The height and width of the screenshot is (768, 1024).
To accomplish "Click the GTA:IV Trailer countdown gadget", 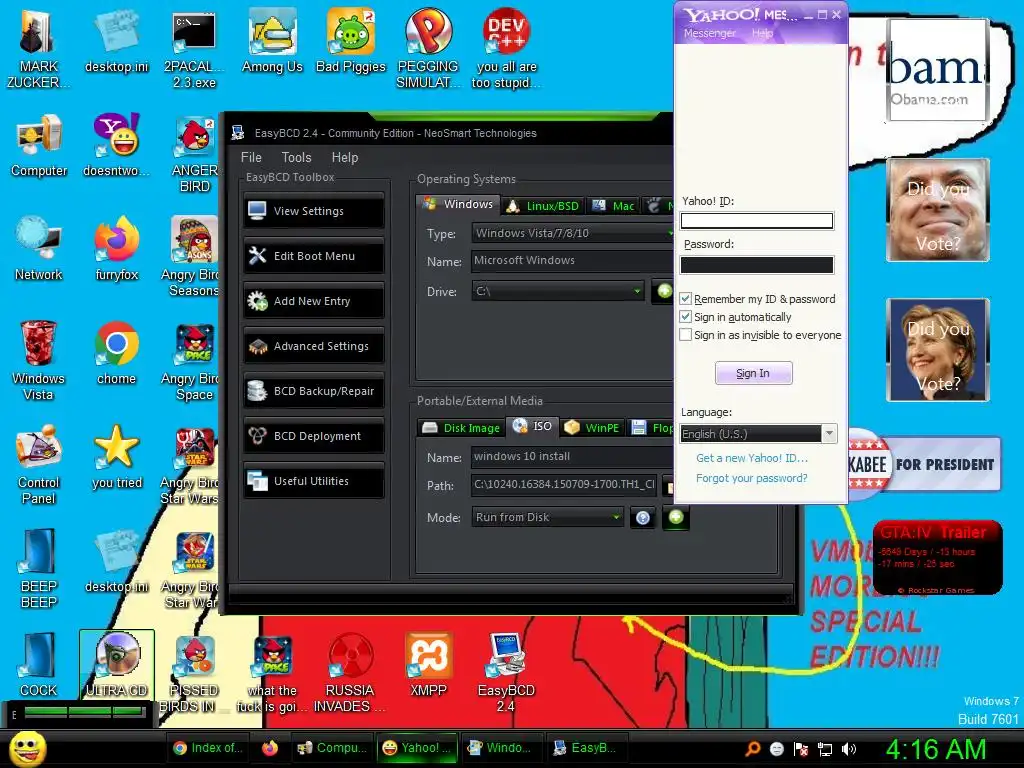I will (938, 558).
